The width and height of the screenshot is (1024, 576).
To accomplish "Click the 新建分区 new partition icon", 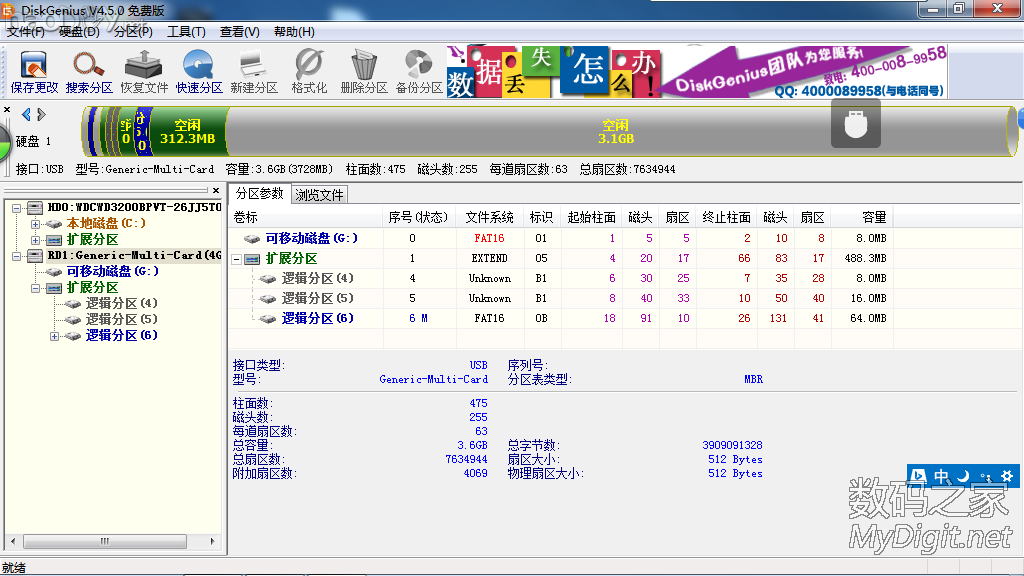I will [254, 72].
